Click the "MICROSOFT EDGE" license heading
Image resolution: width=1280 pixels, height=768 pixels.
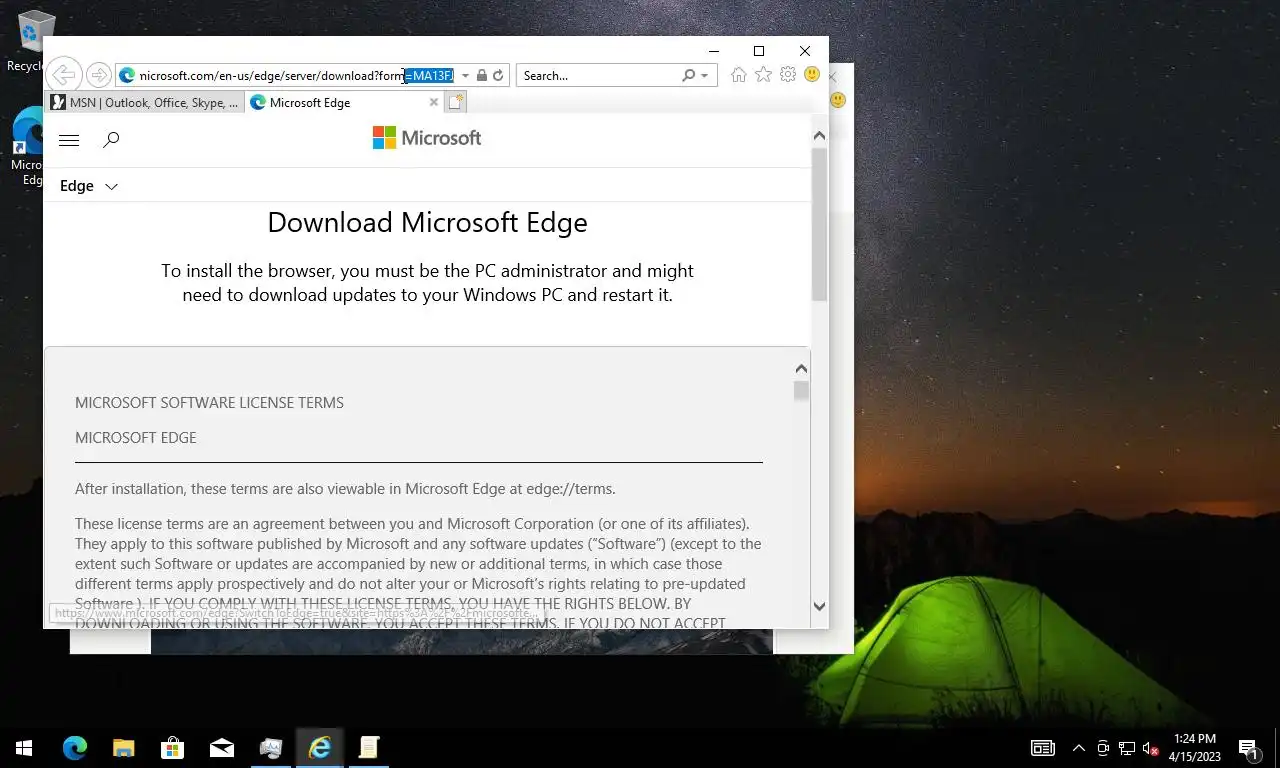136,438
